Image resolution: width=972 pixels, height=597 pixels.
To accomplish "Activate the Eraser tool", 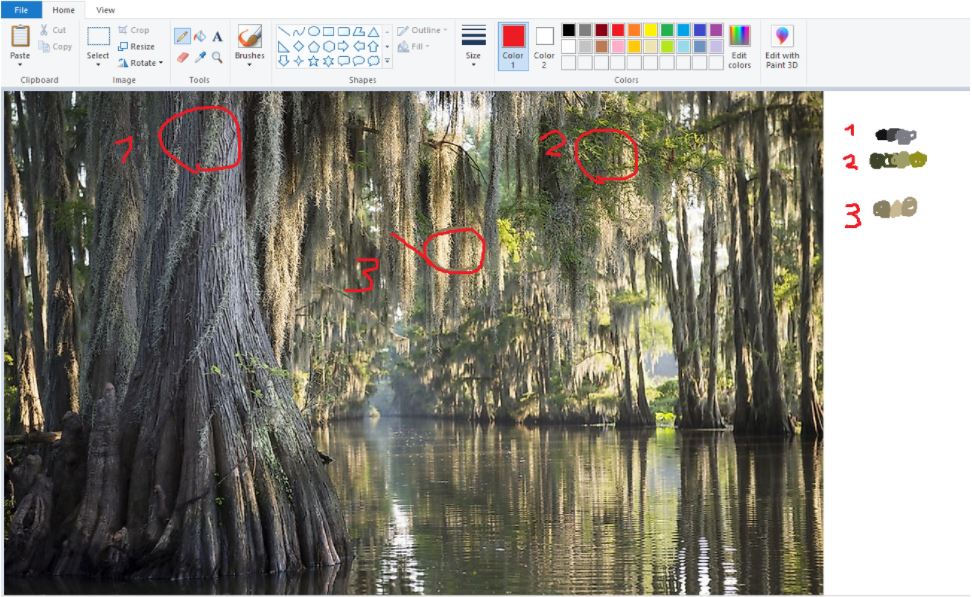I will (182, 57).
